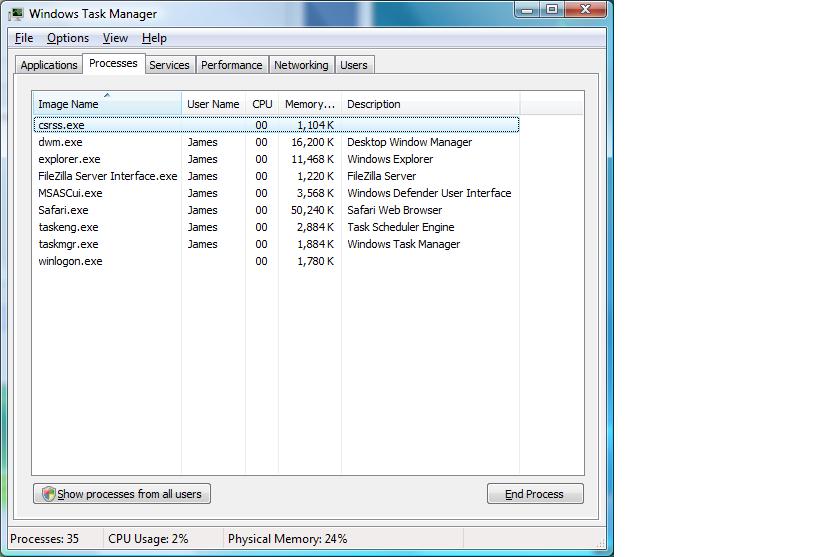Close the Windows Task Manager window
The image size is (840, 557).
(x=586, y=10)
